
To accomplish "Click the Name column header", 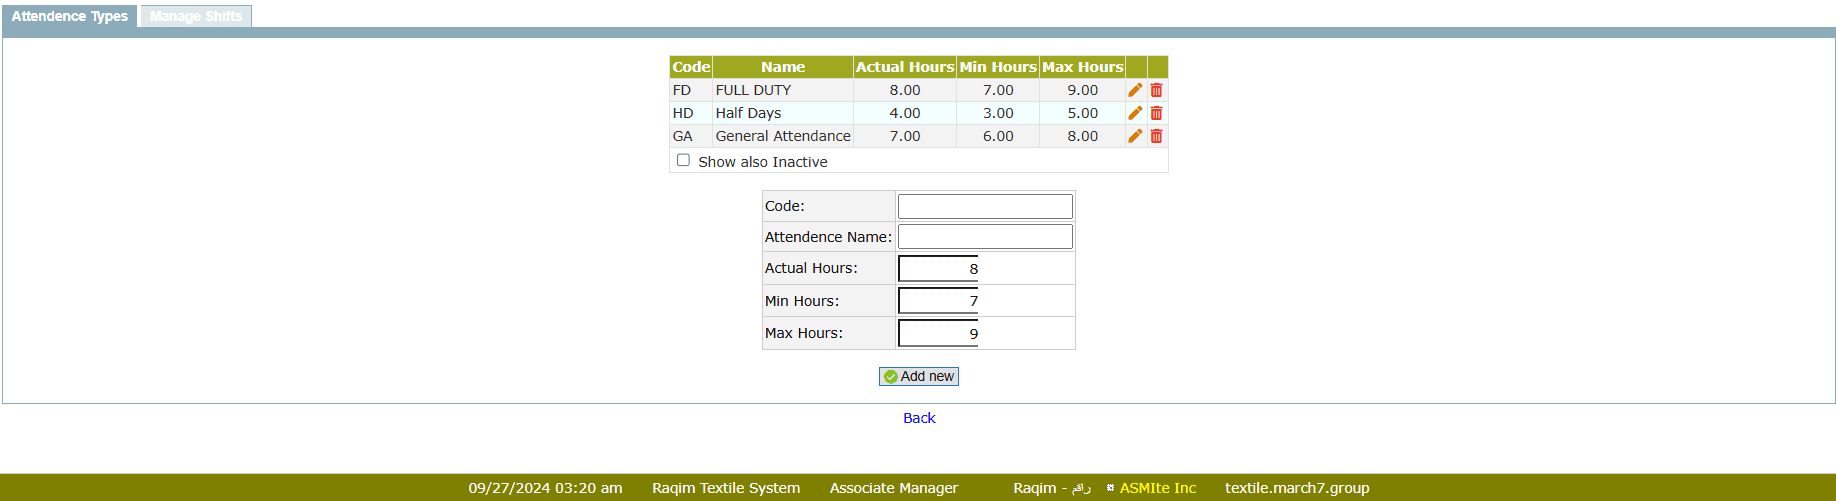I will [x=782, y=67].
